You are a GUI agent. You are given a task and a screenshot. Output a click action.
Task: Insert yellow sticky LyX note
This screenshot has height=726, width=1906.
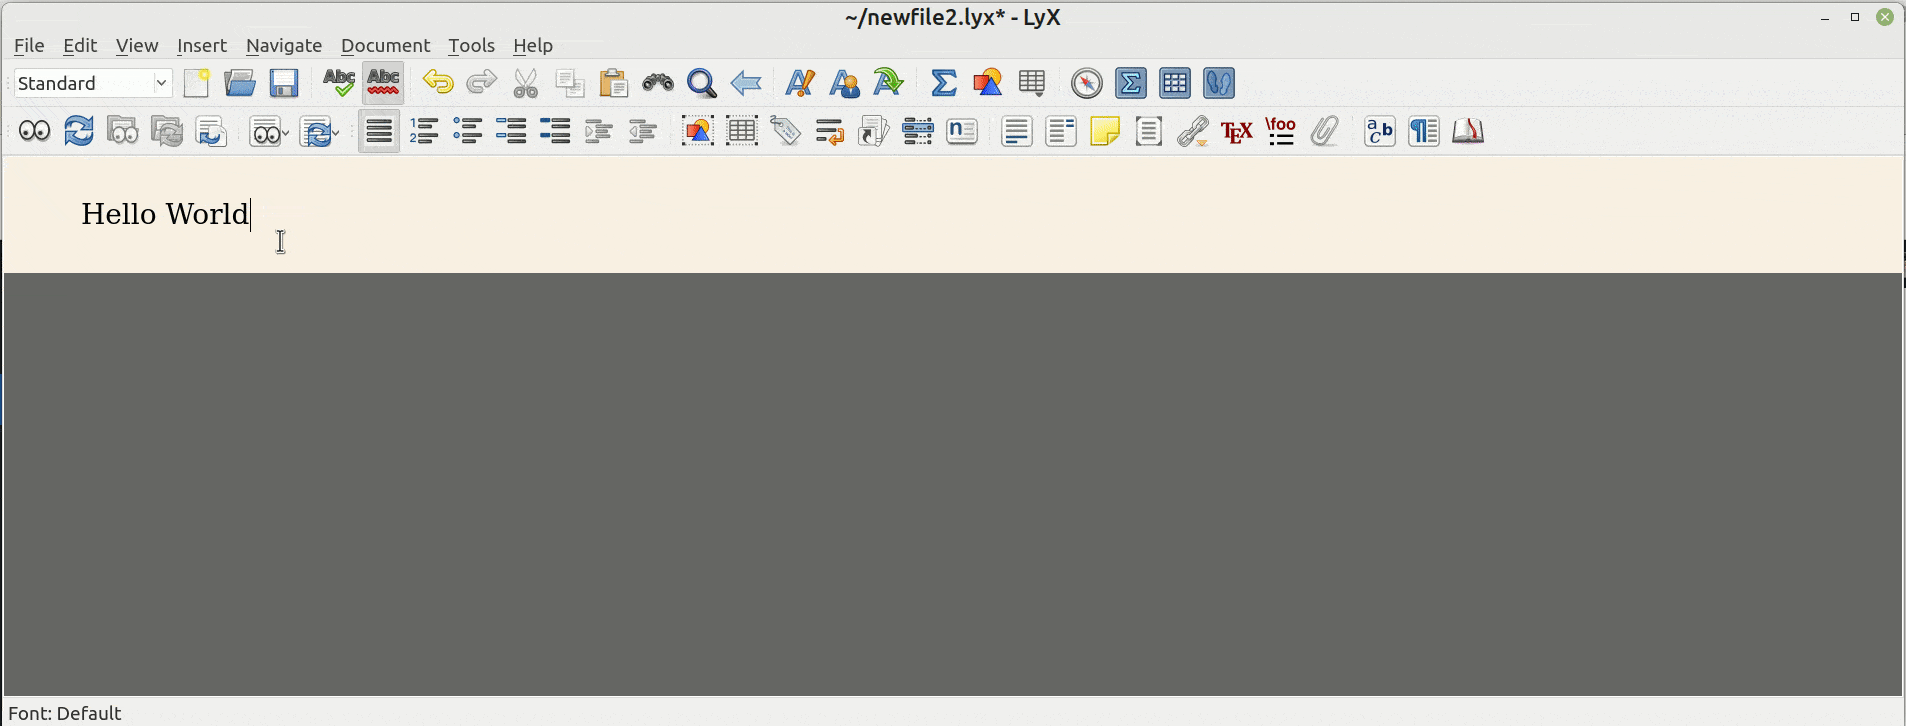pyautogui.click(x=1105, y=131)
